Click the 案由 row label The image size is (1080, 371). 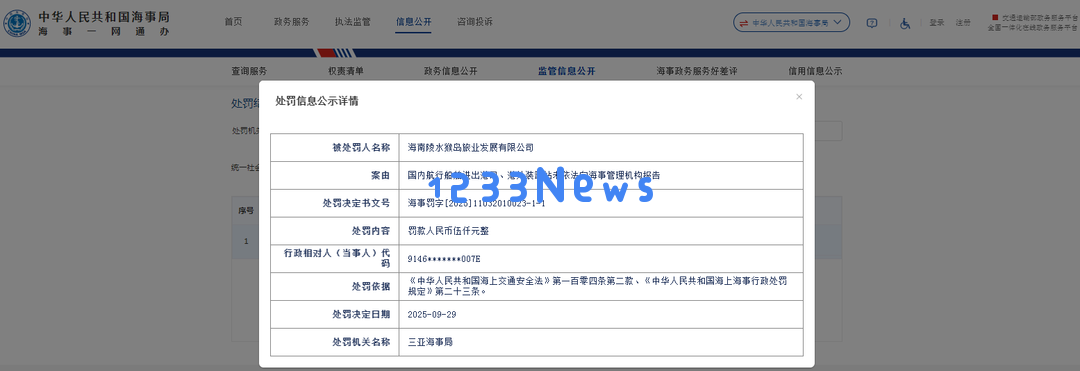coord(381,176)
